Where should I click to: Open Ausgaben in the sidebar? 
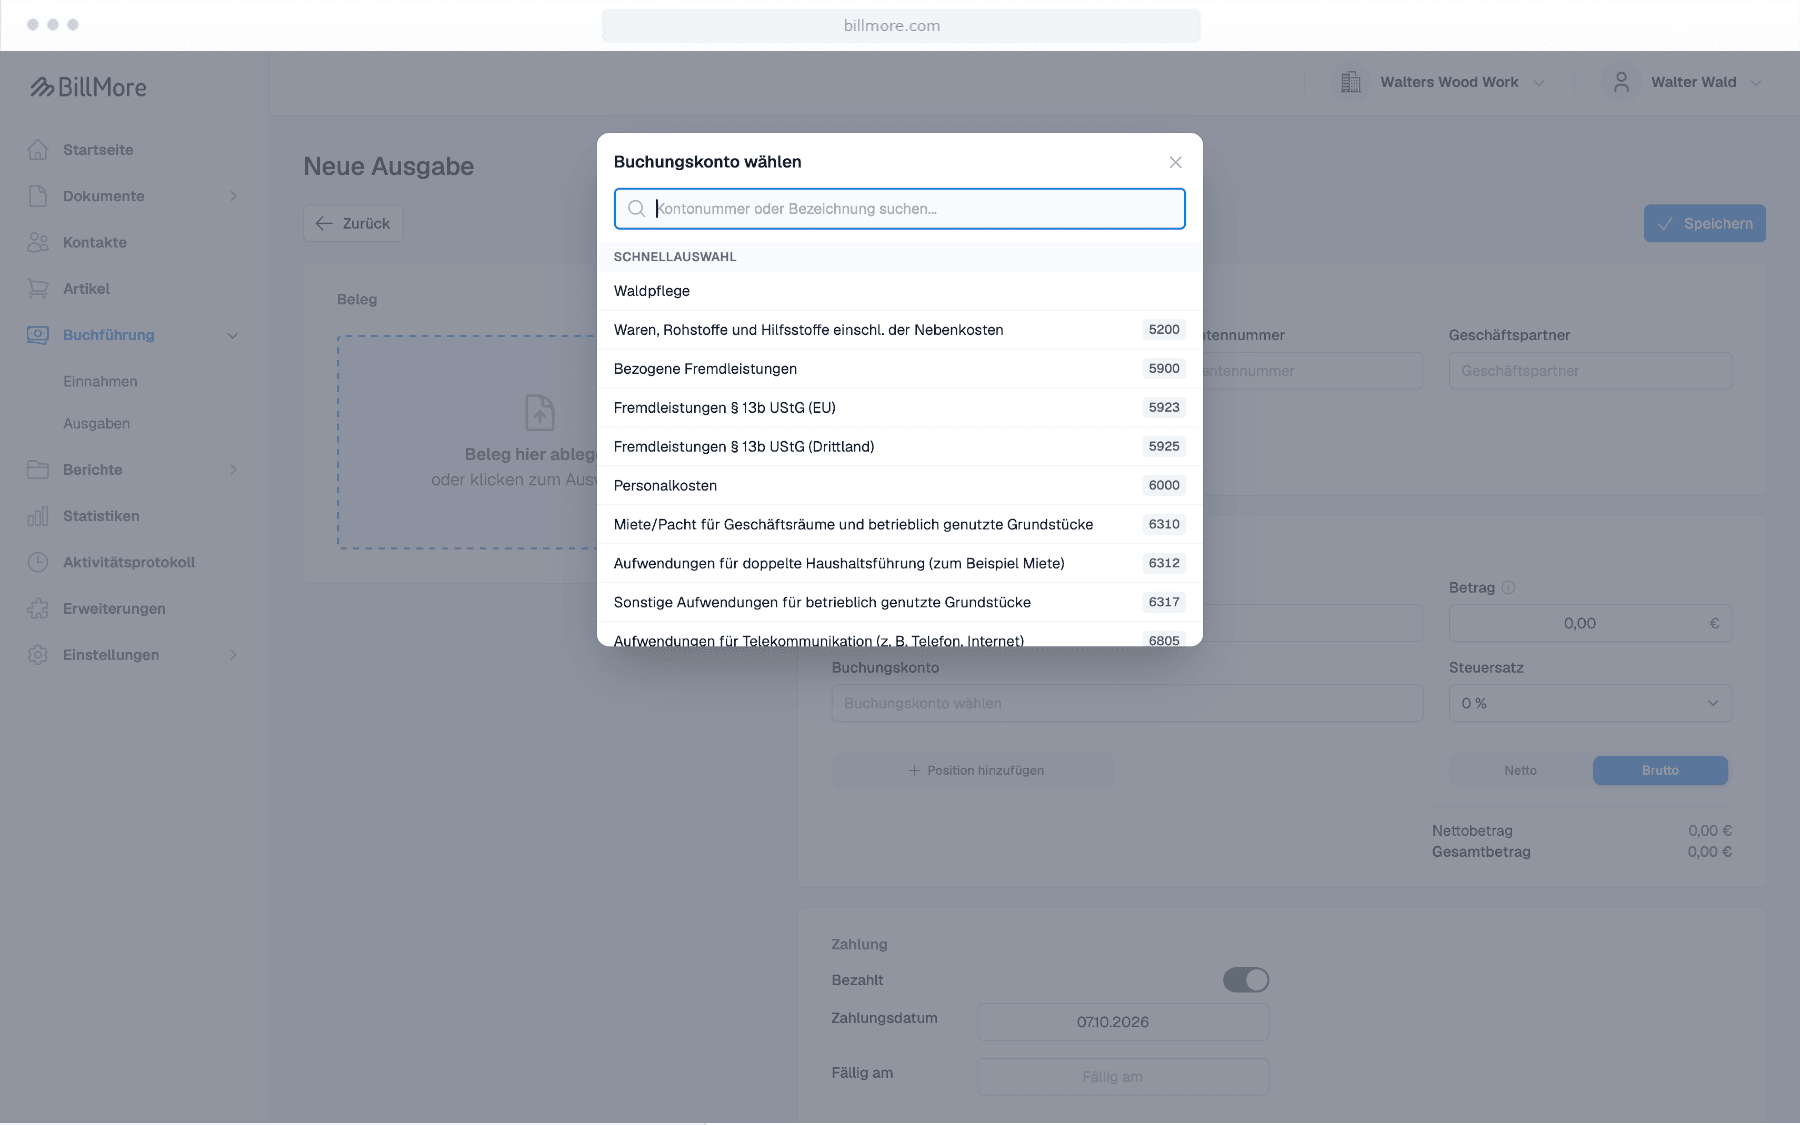pos(97,423)
